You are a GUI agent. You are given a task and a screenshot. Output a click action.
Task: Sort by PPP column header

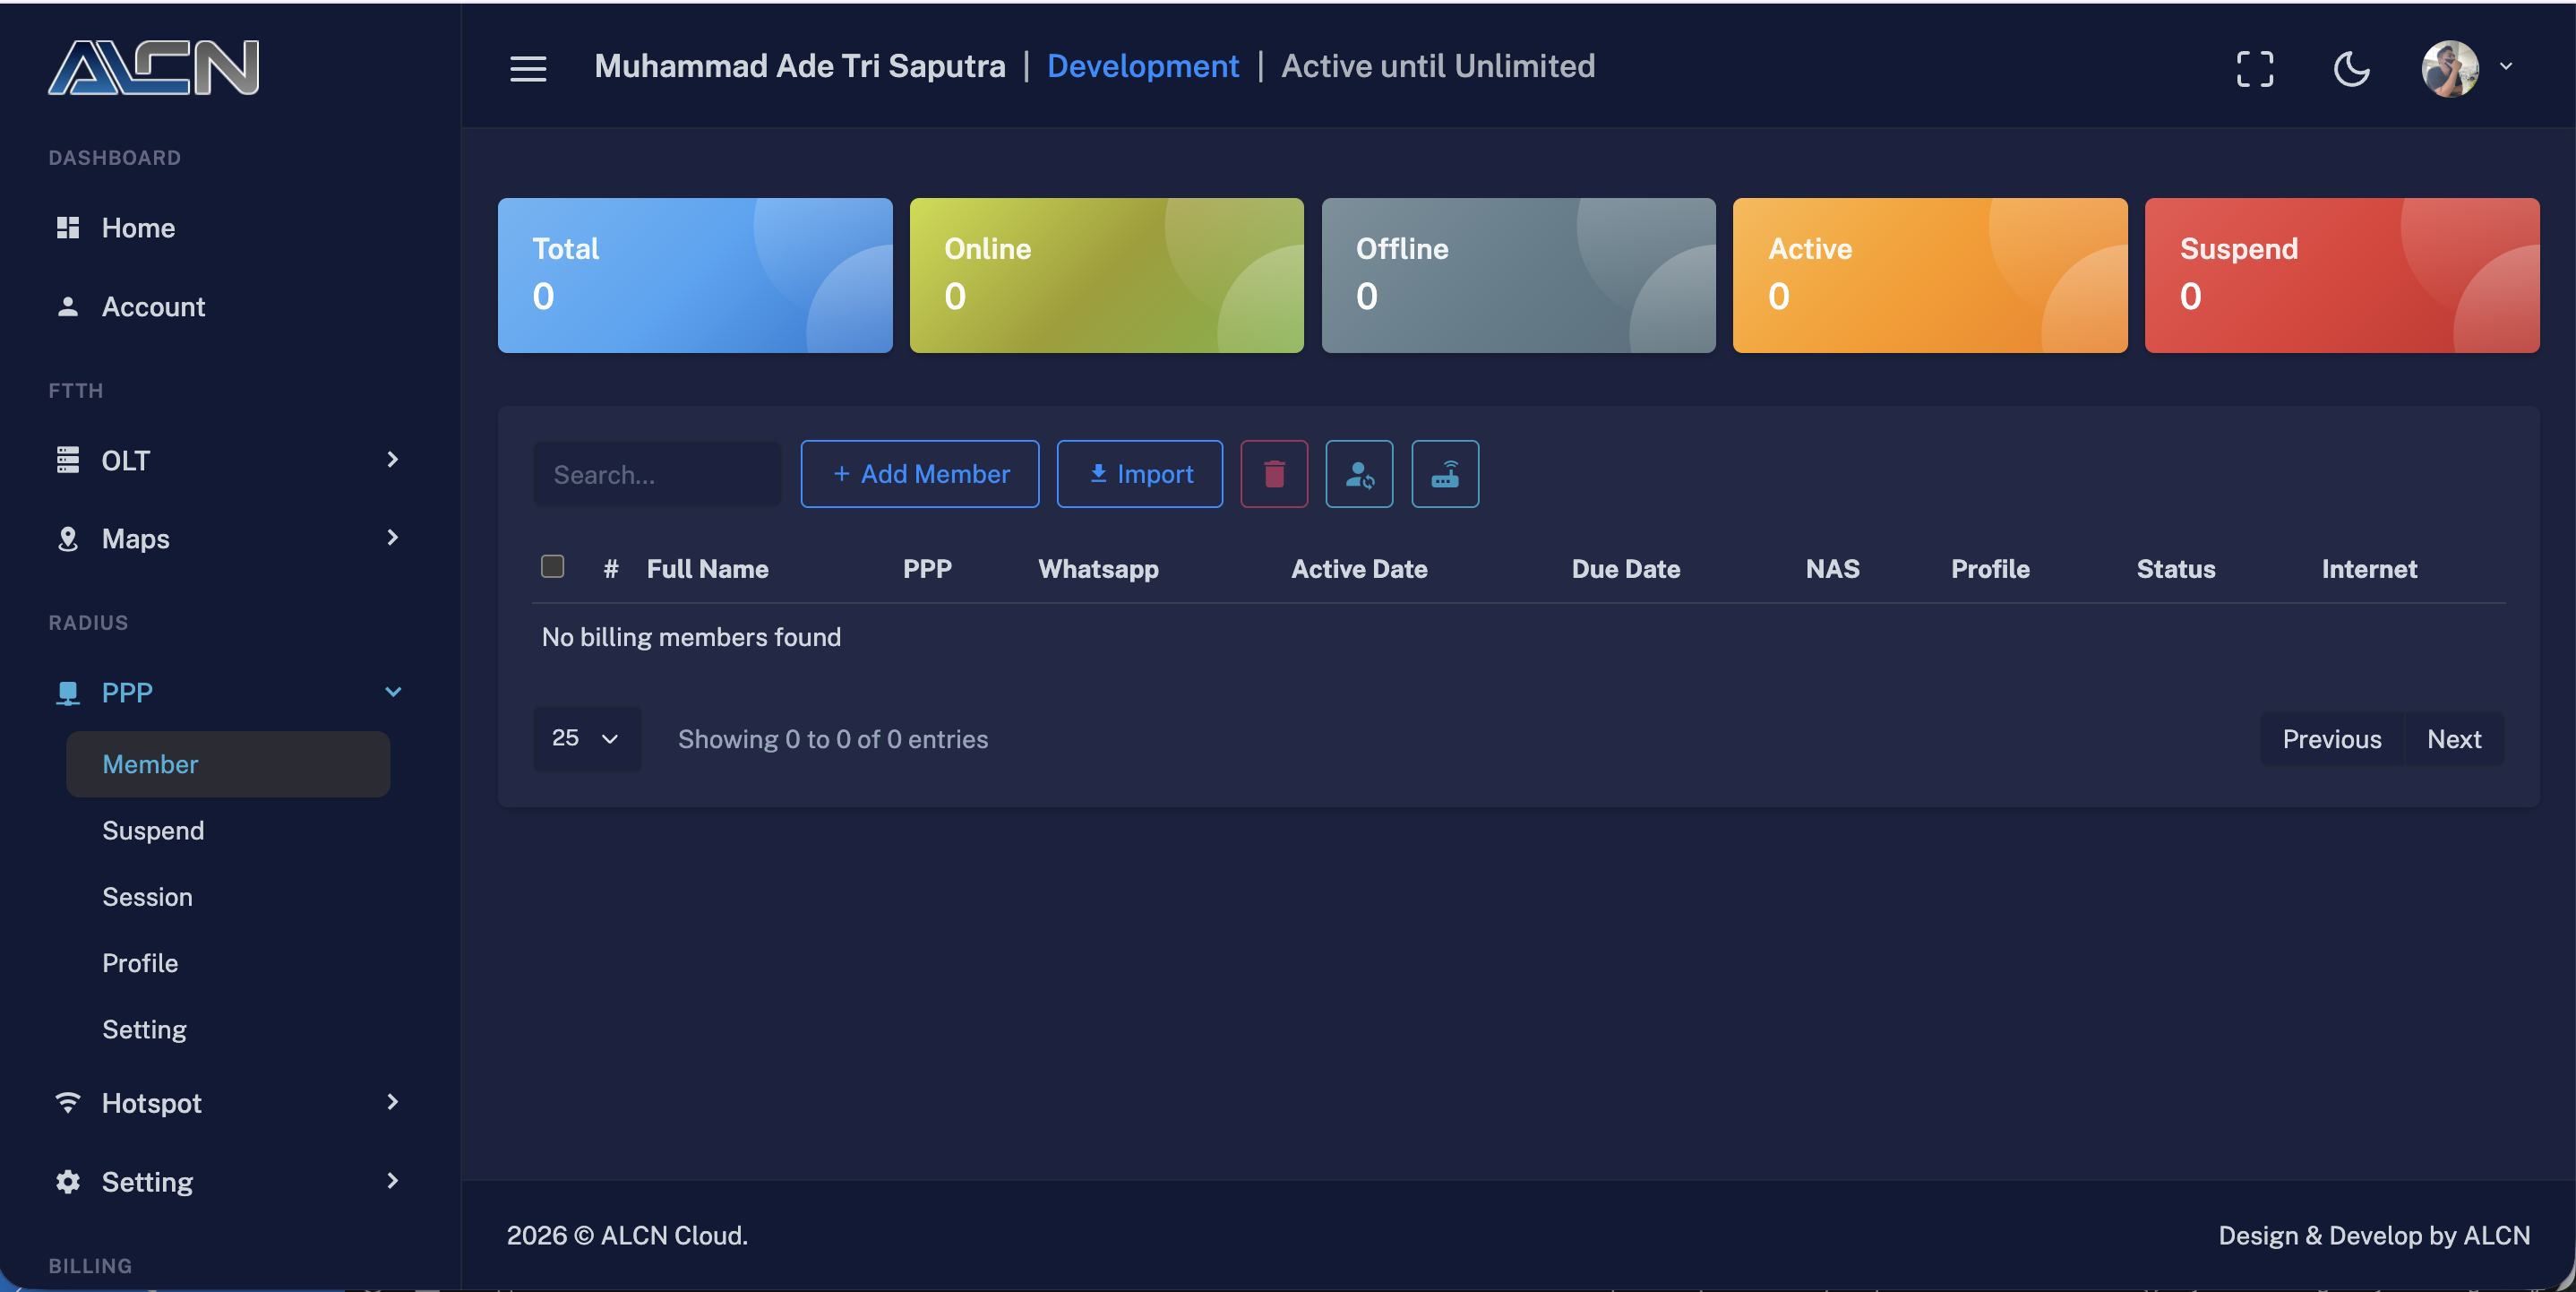(927, 568)
